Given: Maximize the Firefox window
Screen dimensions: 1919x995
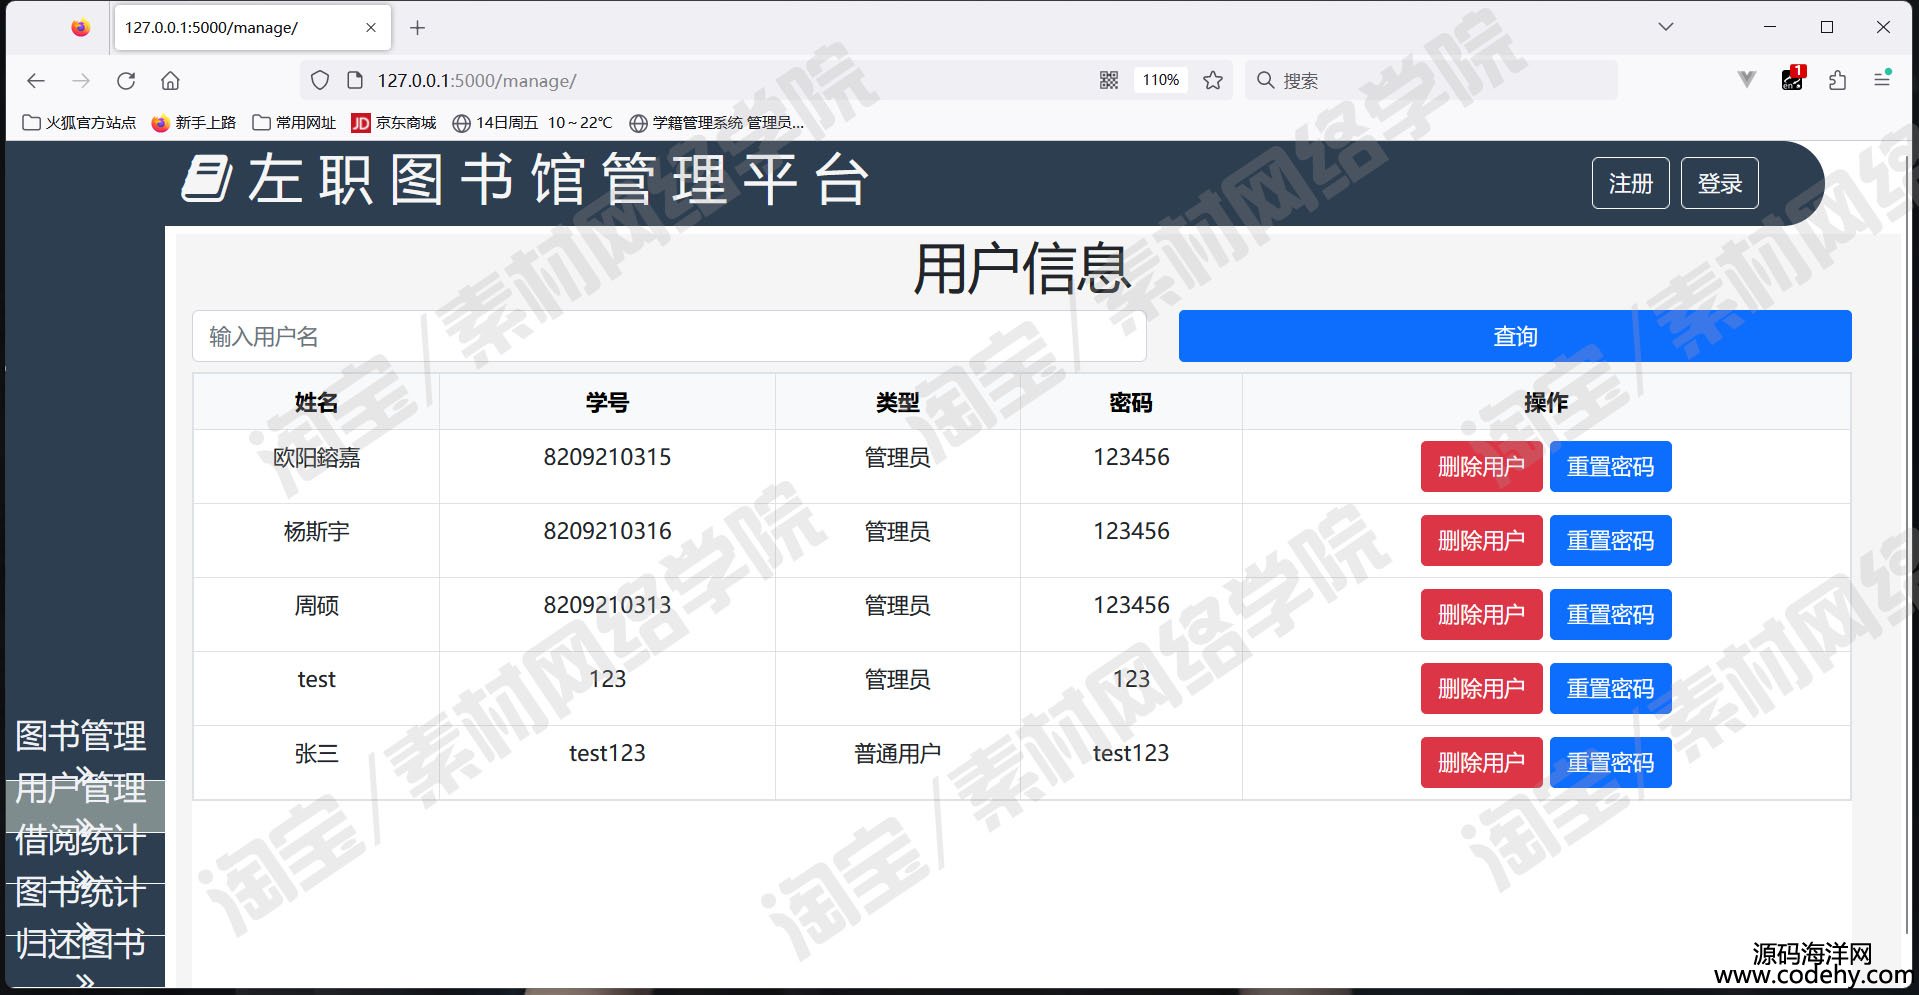Looking at the screenshot, I should click(1827, 27).
